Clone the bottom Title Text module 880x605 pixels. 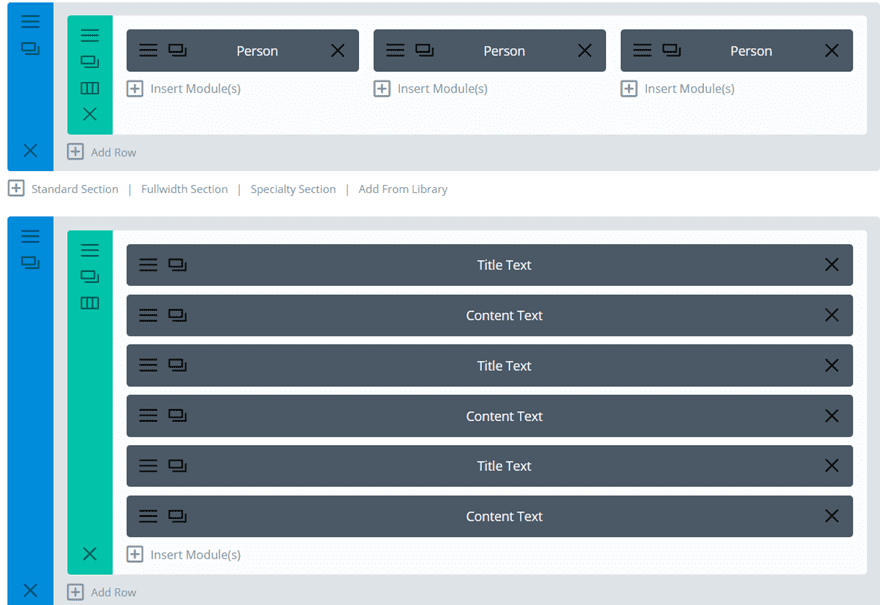177,466
